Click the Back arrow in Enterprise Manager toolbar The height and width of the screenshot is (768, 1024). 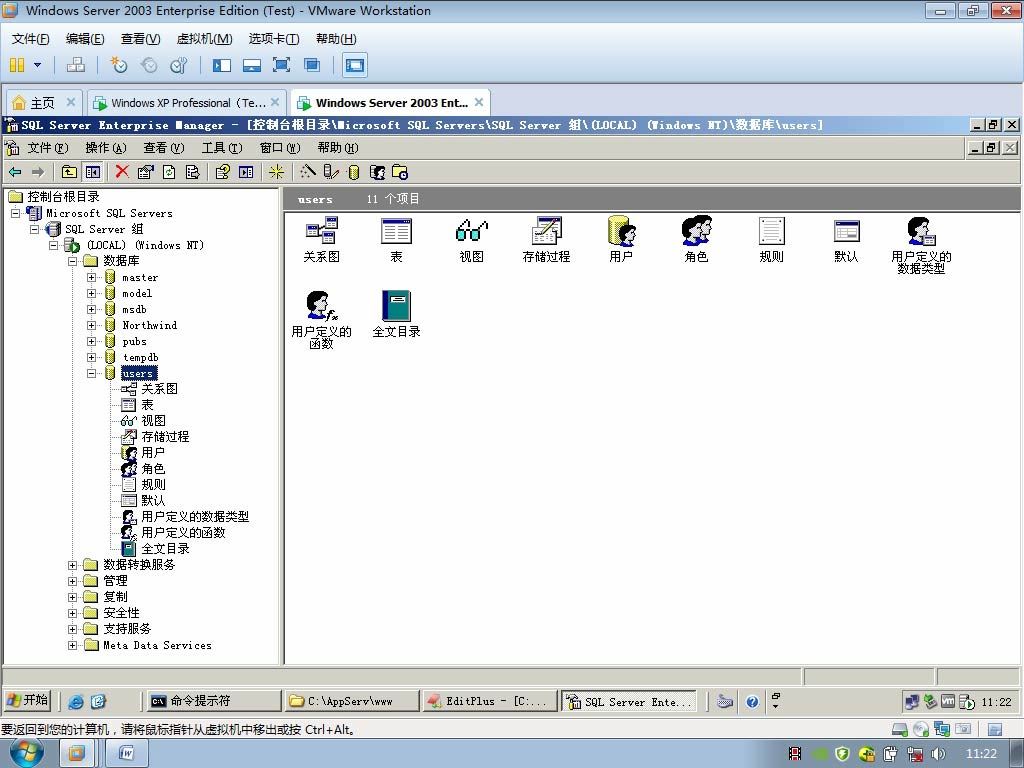click(x=15, y=172)
